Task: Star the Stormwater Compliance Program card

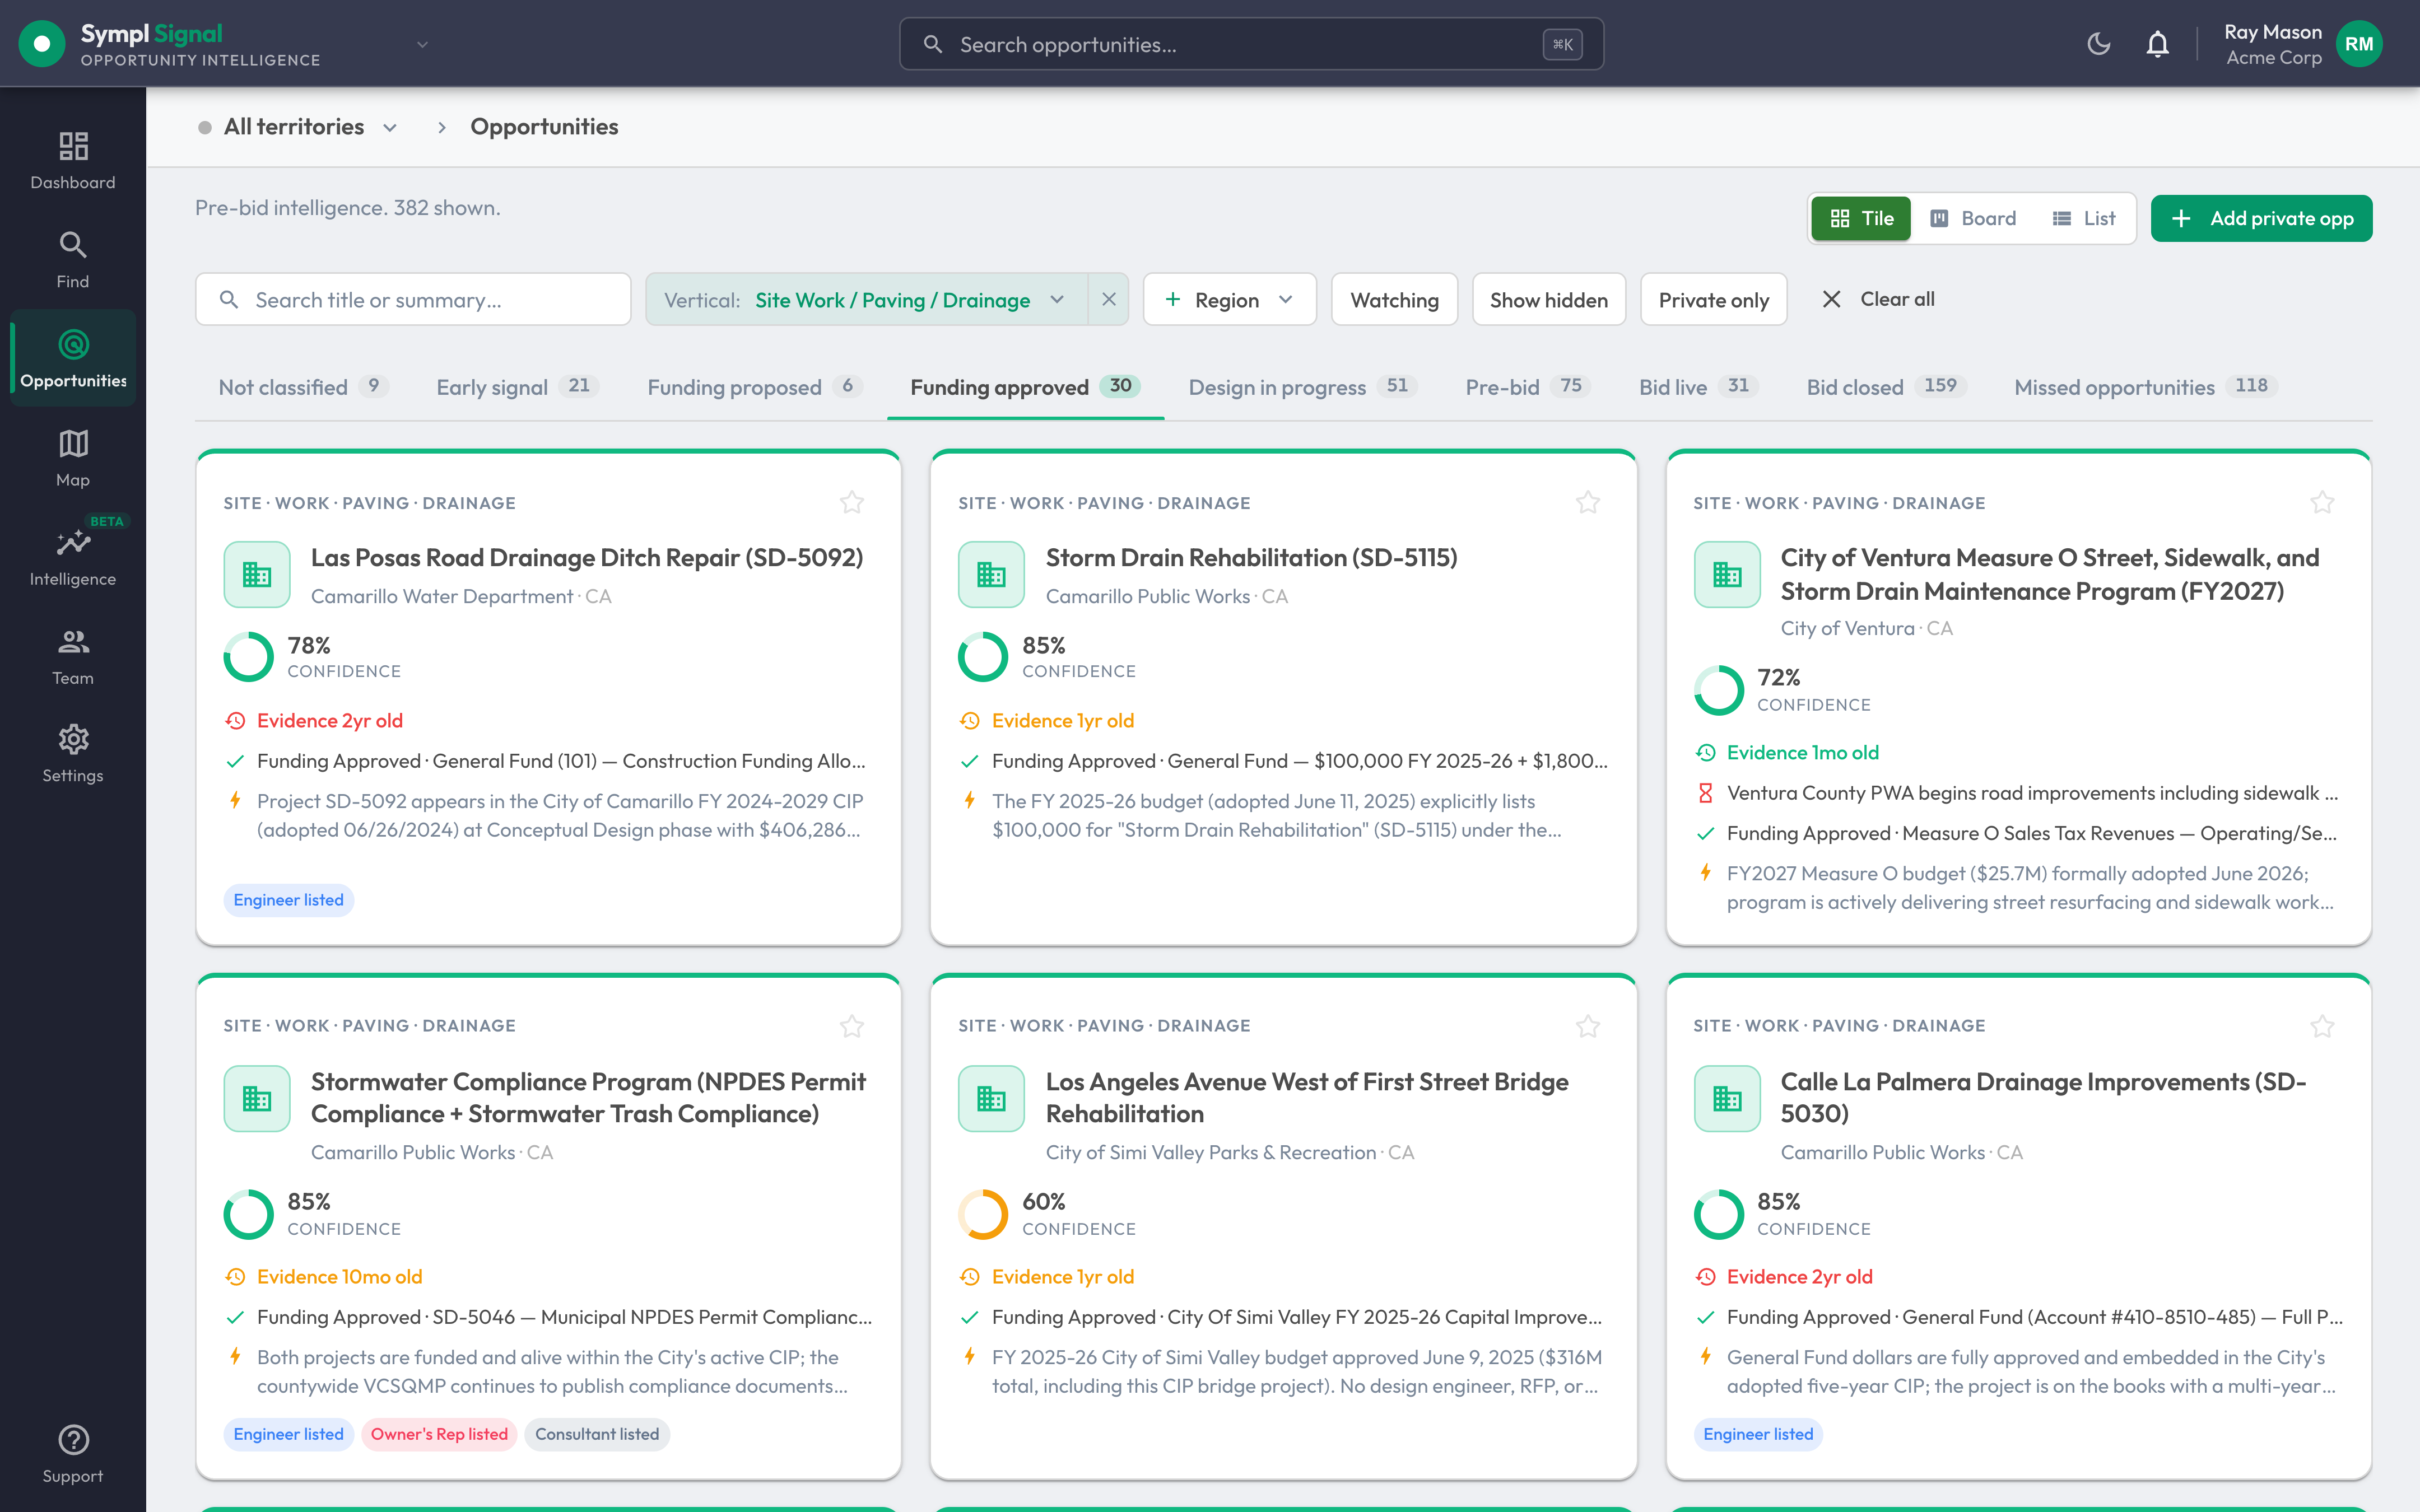Action: coord(852,1026)
